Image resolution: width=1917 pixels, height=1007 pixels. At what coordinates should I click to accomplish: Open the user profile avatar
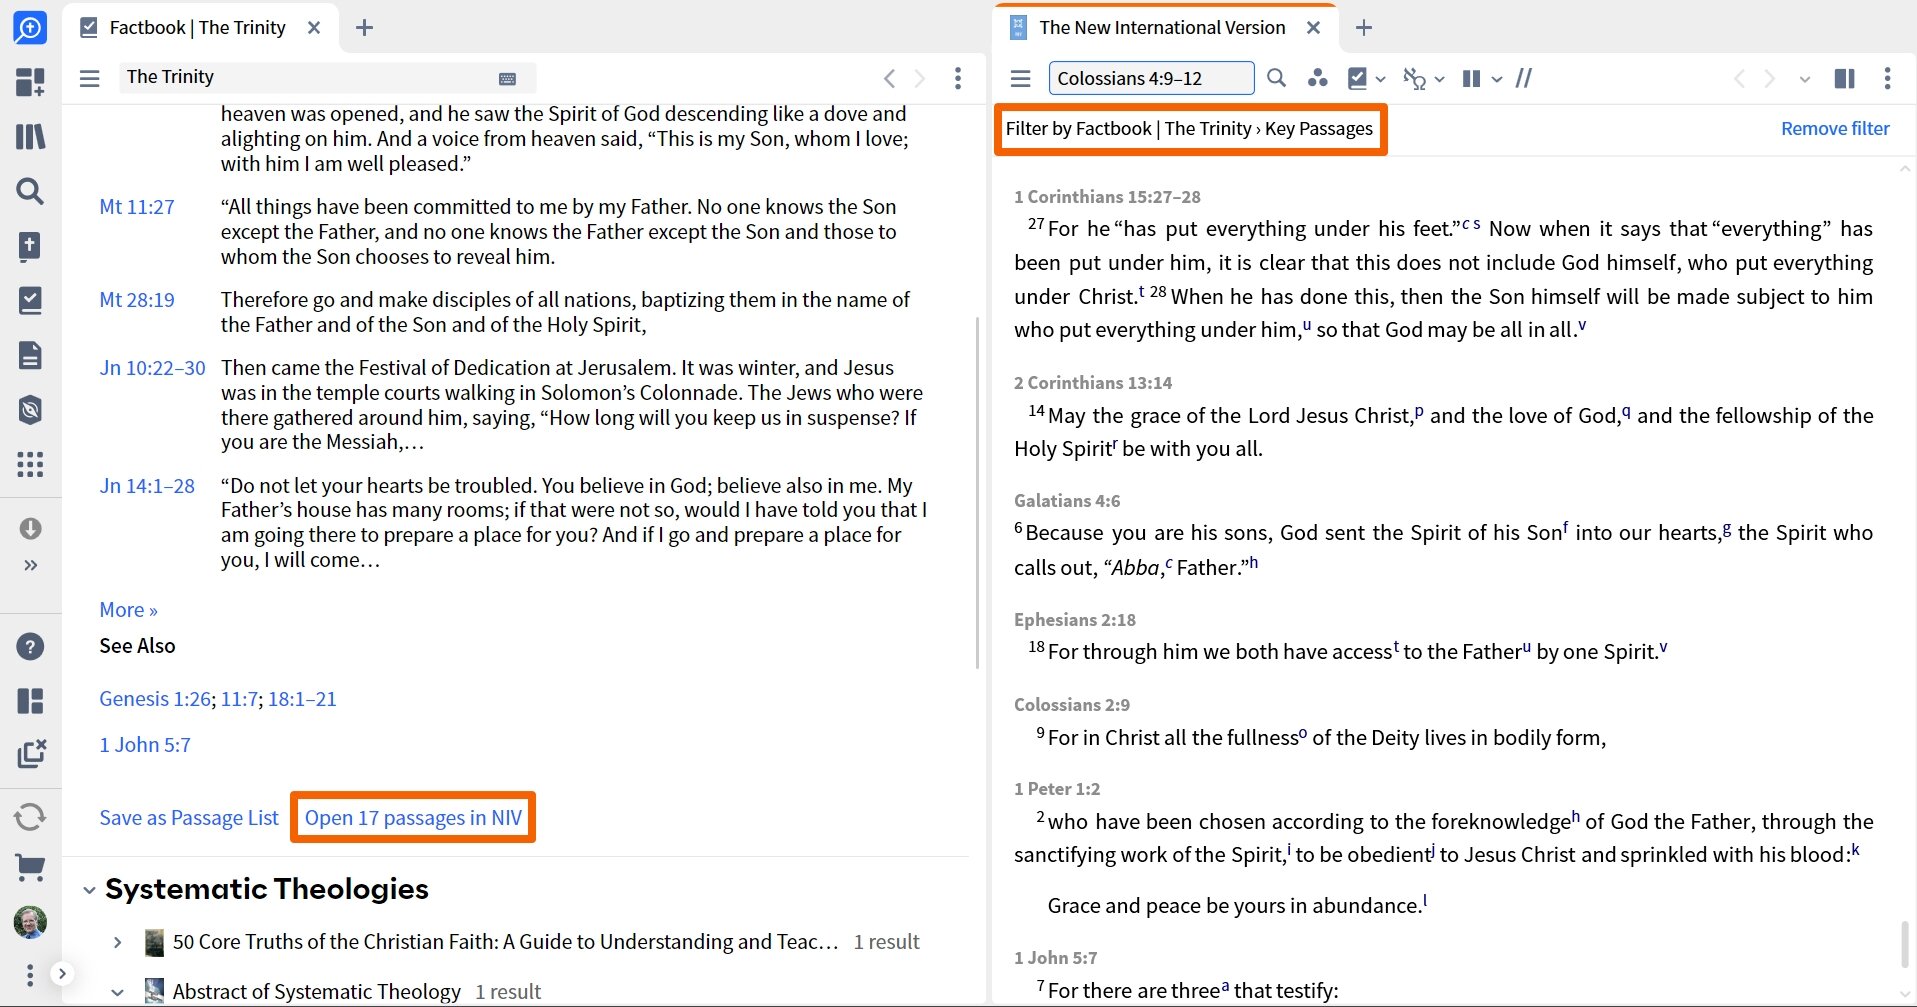[30, 922]
